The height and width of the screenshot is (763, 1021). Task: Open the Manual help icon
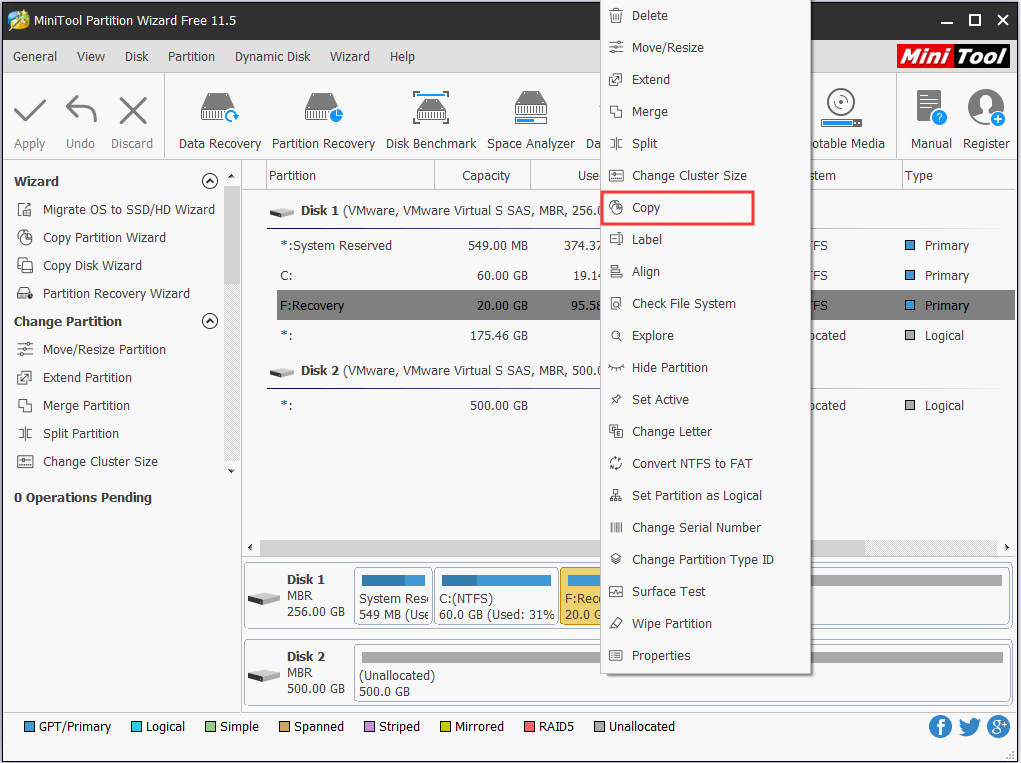(930, 107)
